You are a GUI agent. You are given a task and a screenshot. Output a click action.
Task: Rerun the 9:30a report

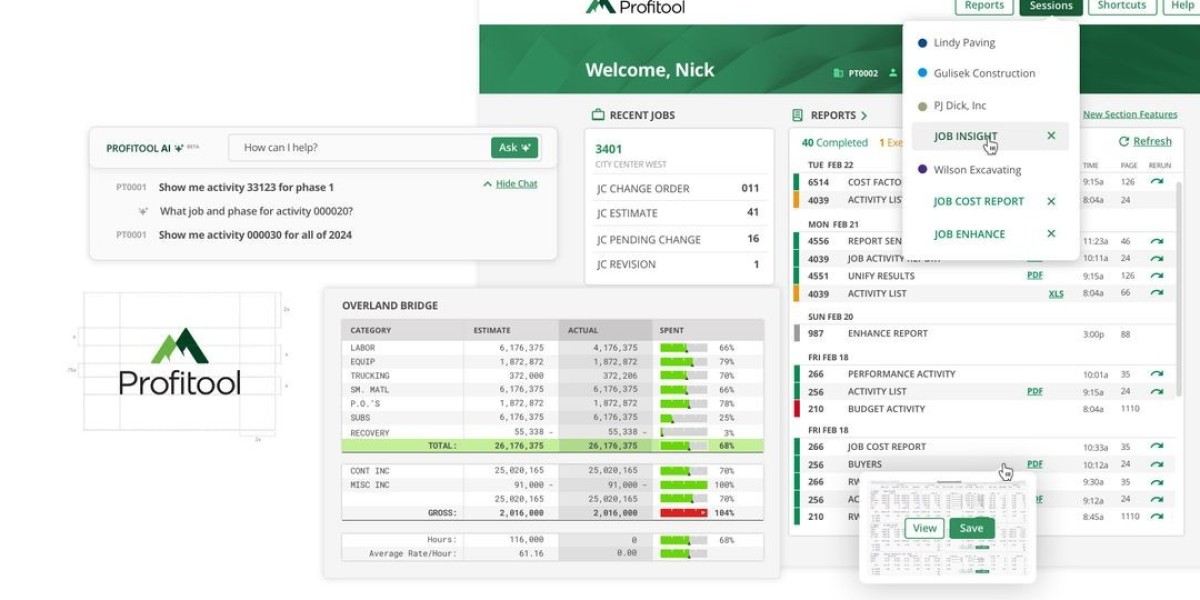1157,482
